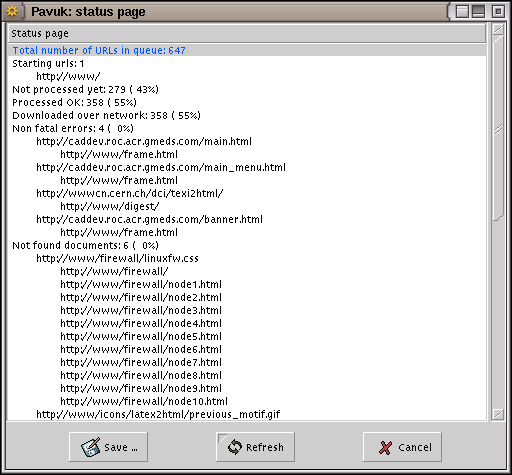Click the close square icon in title bar

tap(498, 12)
